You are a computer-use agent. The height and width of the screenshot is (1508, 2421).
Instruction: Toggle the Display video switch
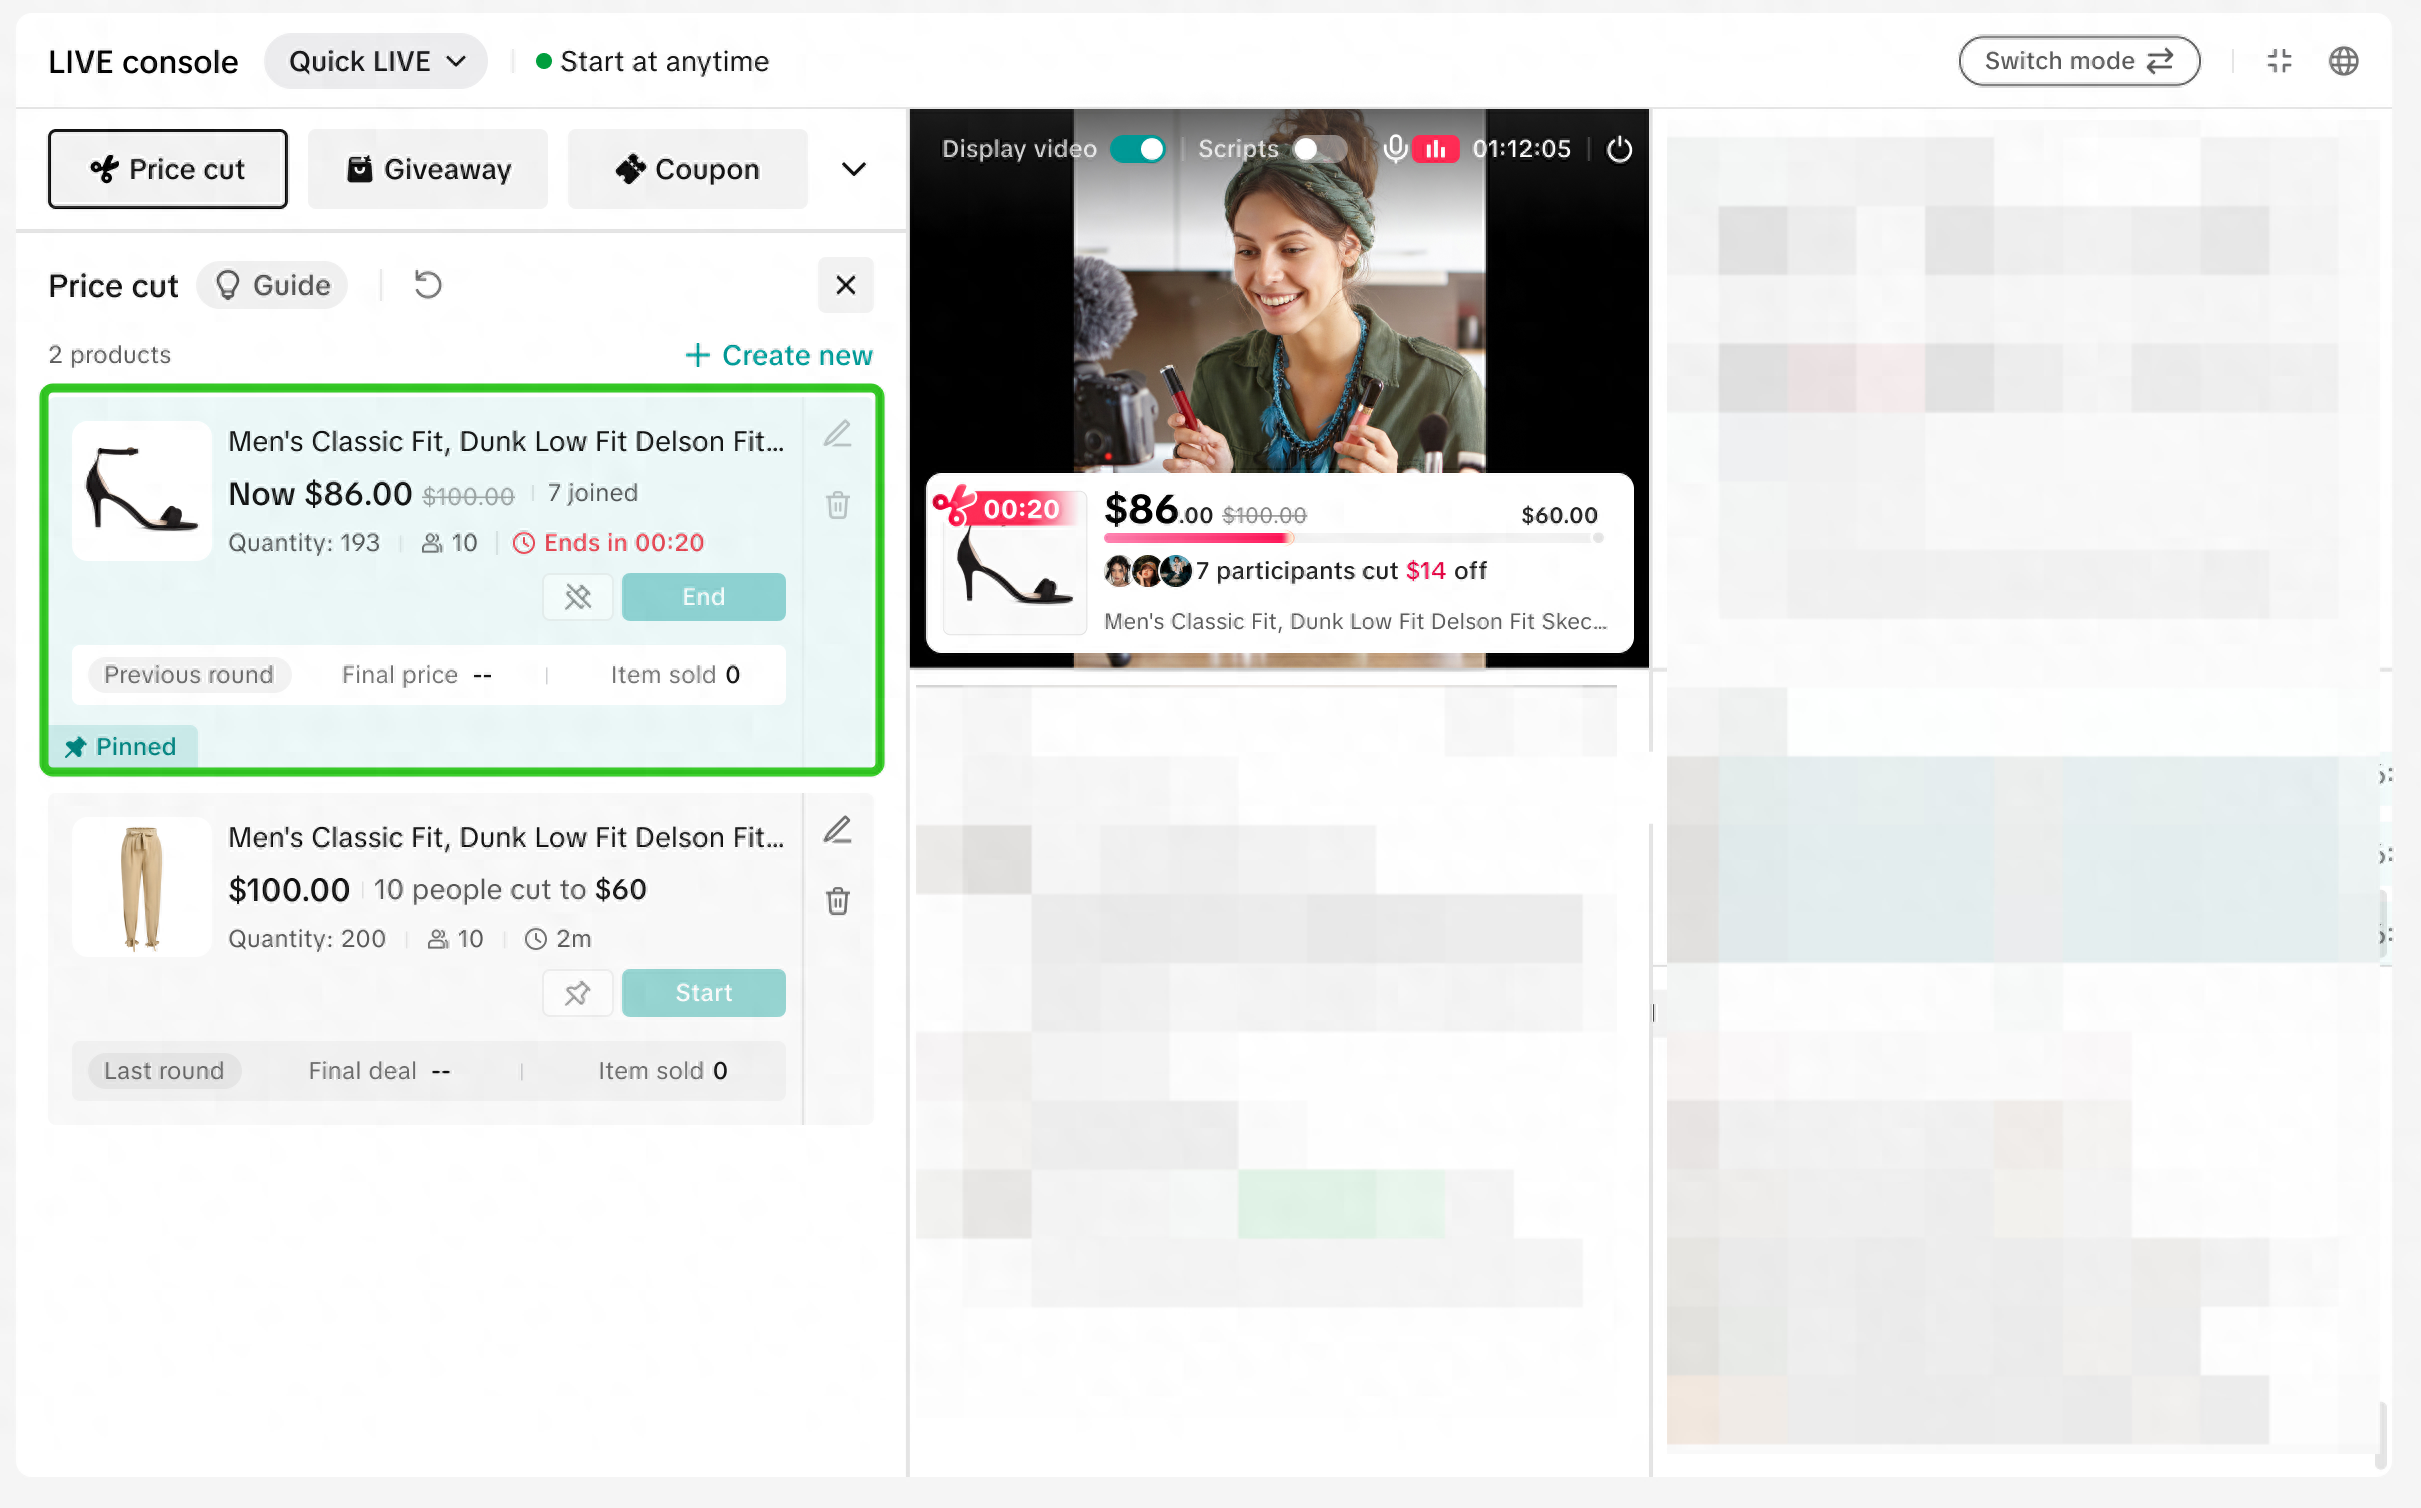pos(1138,149)
